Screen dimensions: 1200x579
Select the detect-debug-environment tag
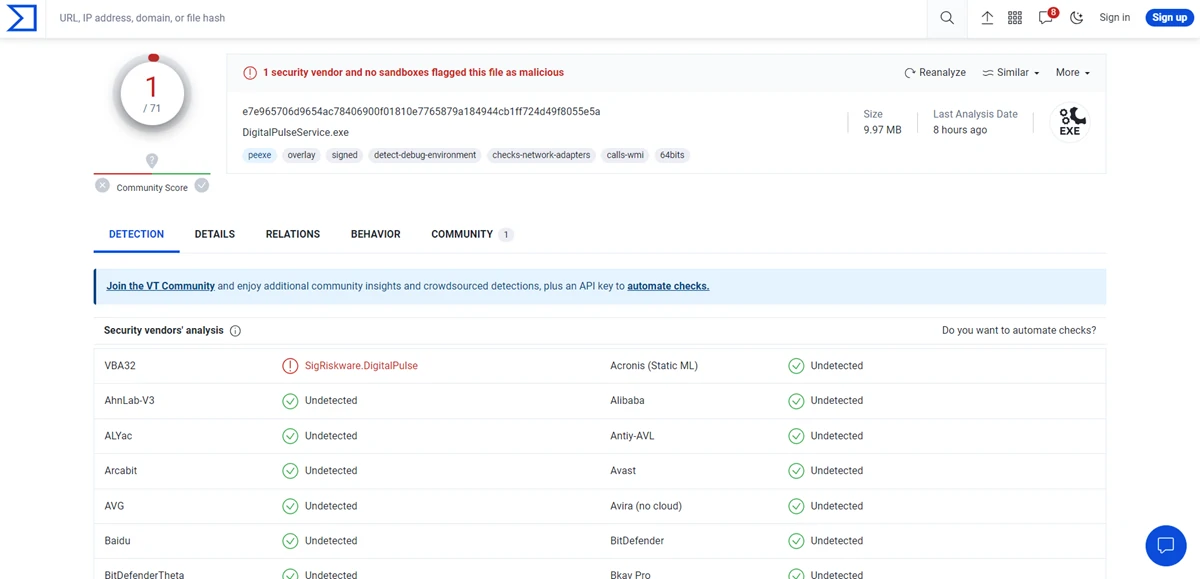point(425,155)
